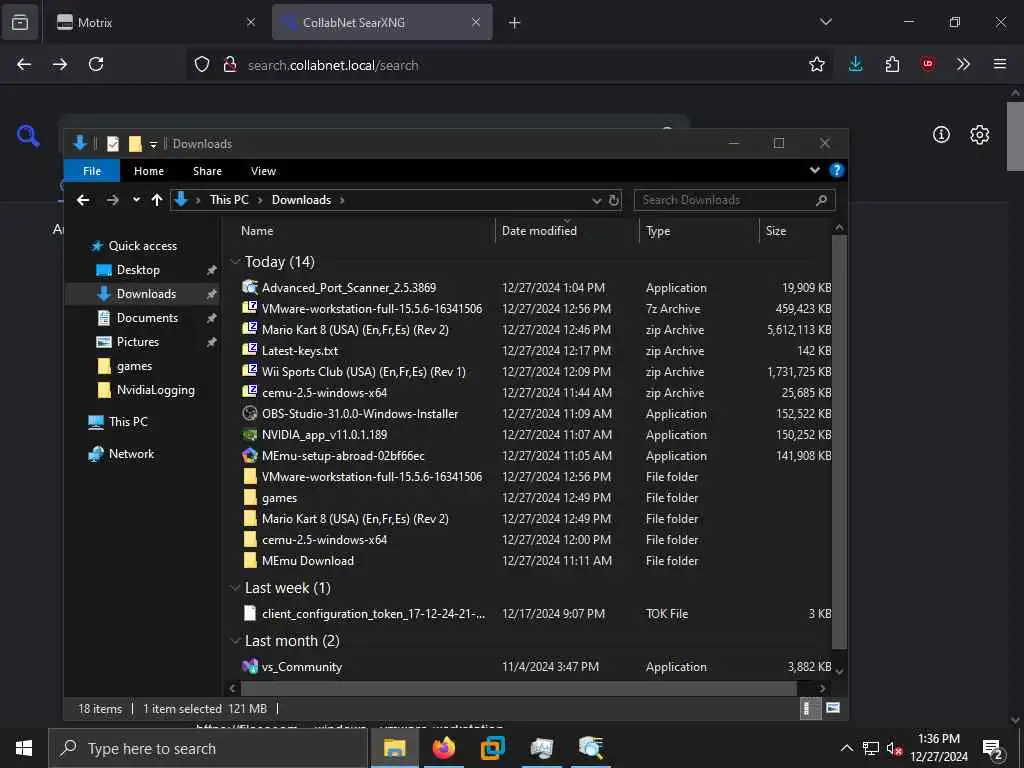Open the View ribbon tab
The width and height of the screenshot is (1024, 768).
(263, 171)
